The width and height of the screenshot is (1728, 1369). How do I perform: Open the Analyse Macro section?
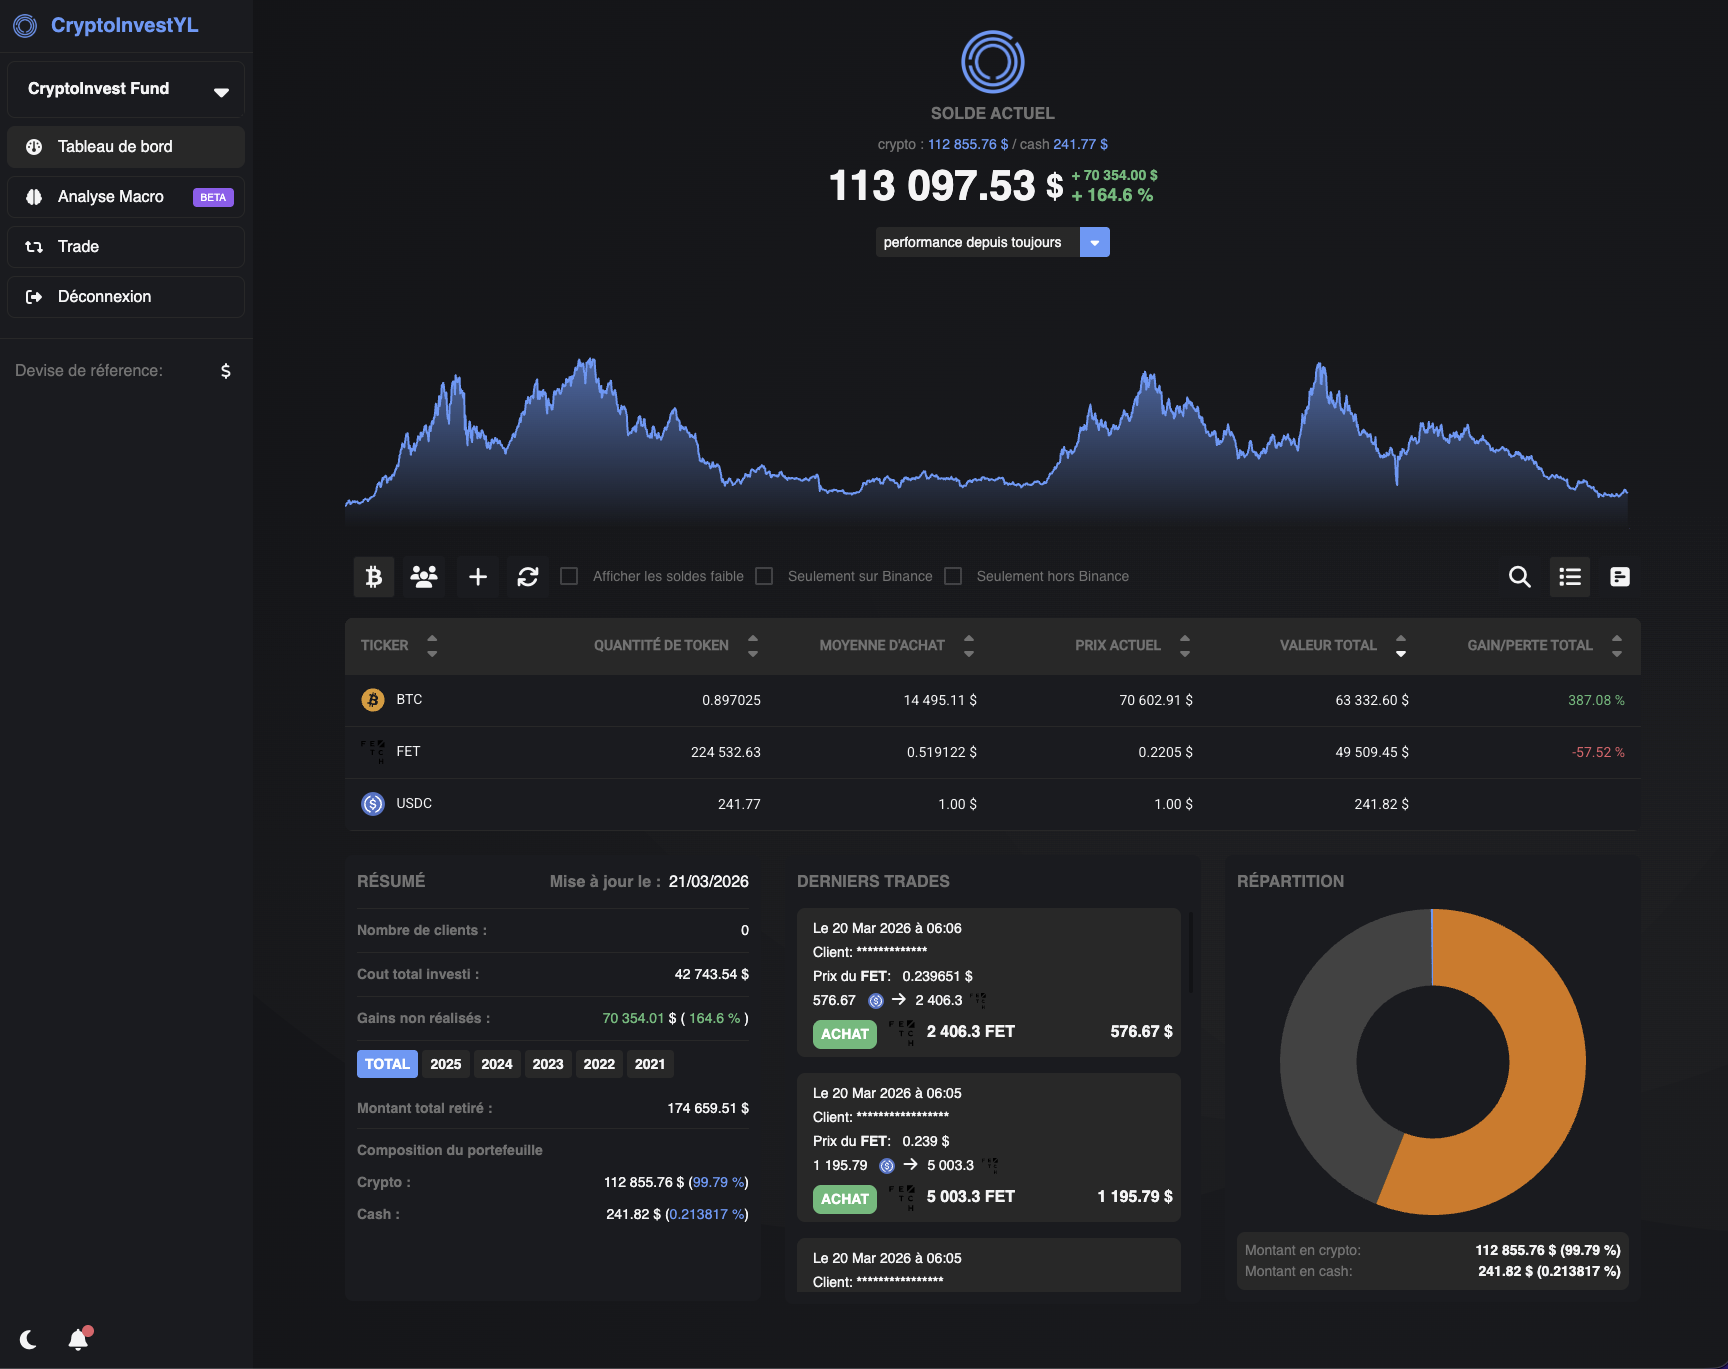pyautogui.click(x=110, y=196)
